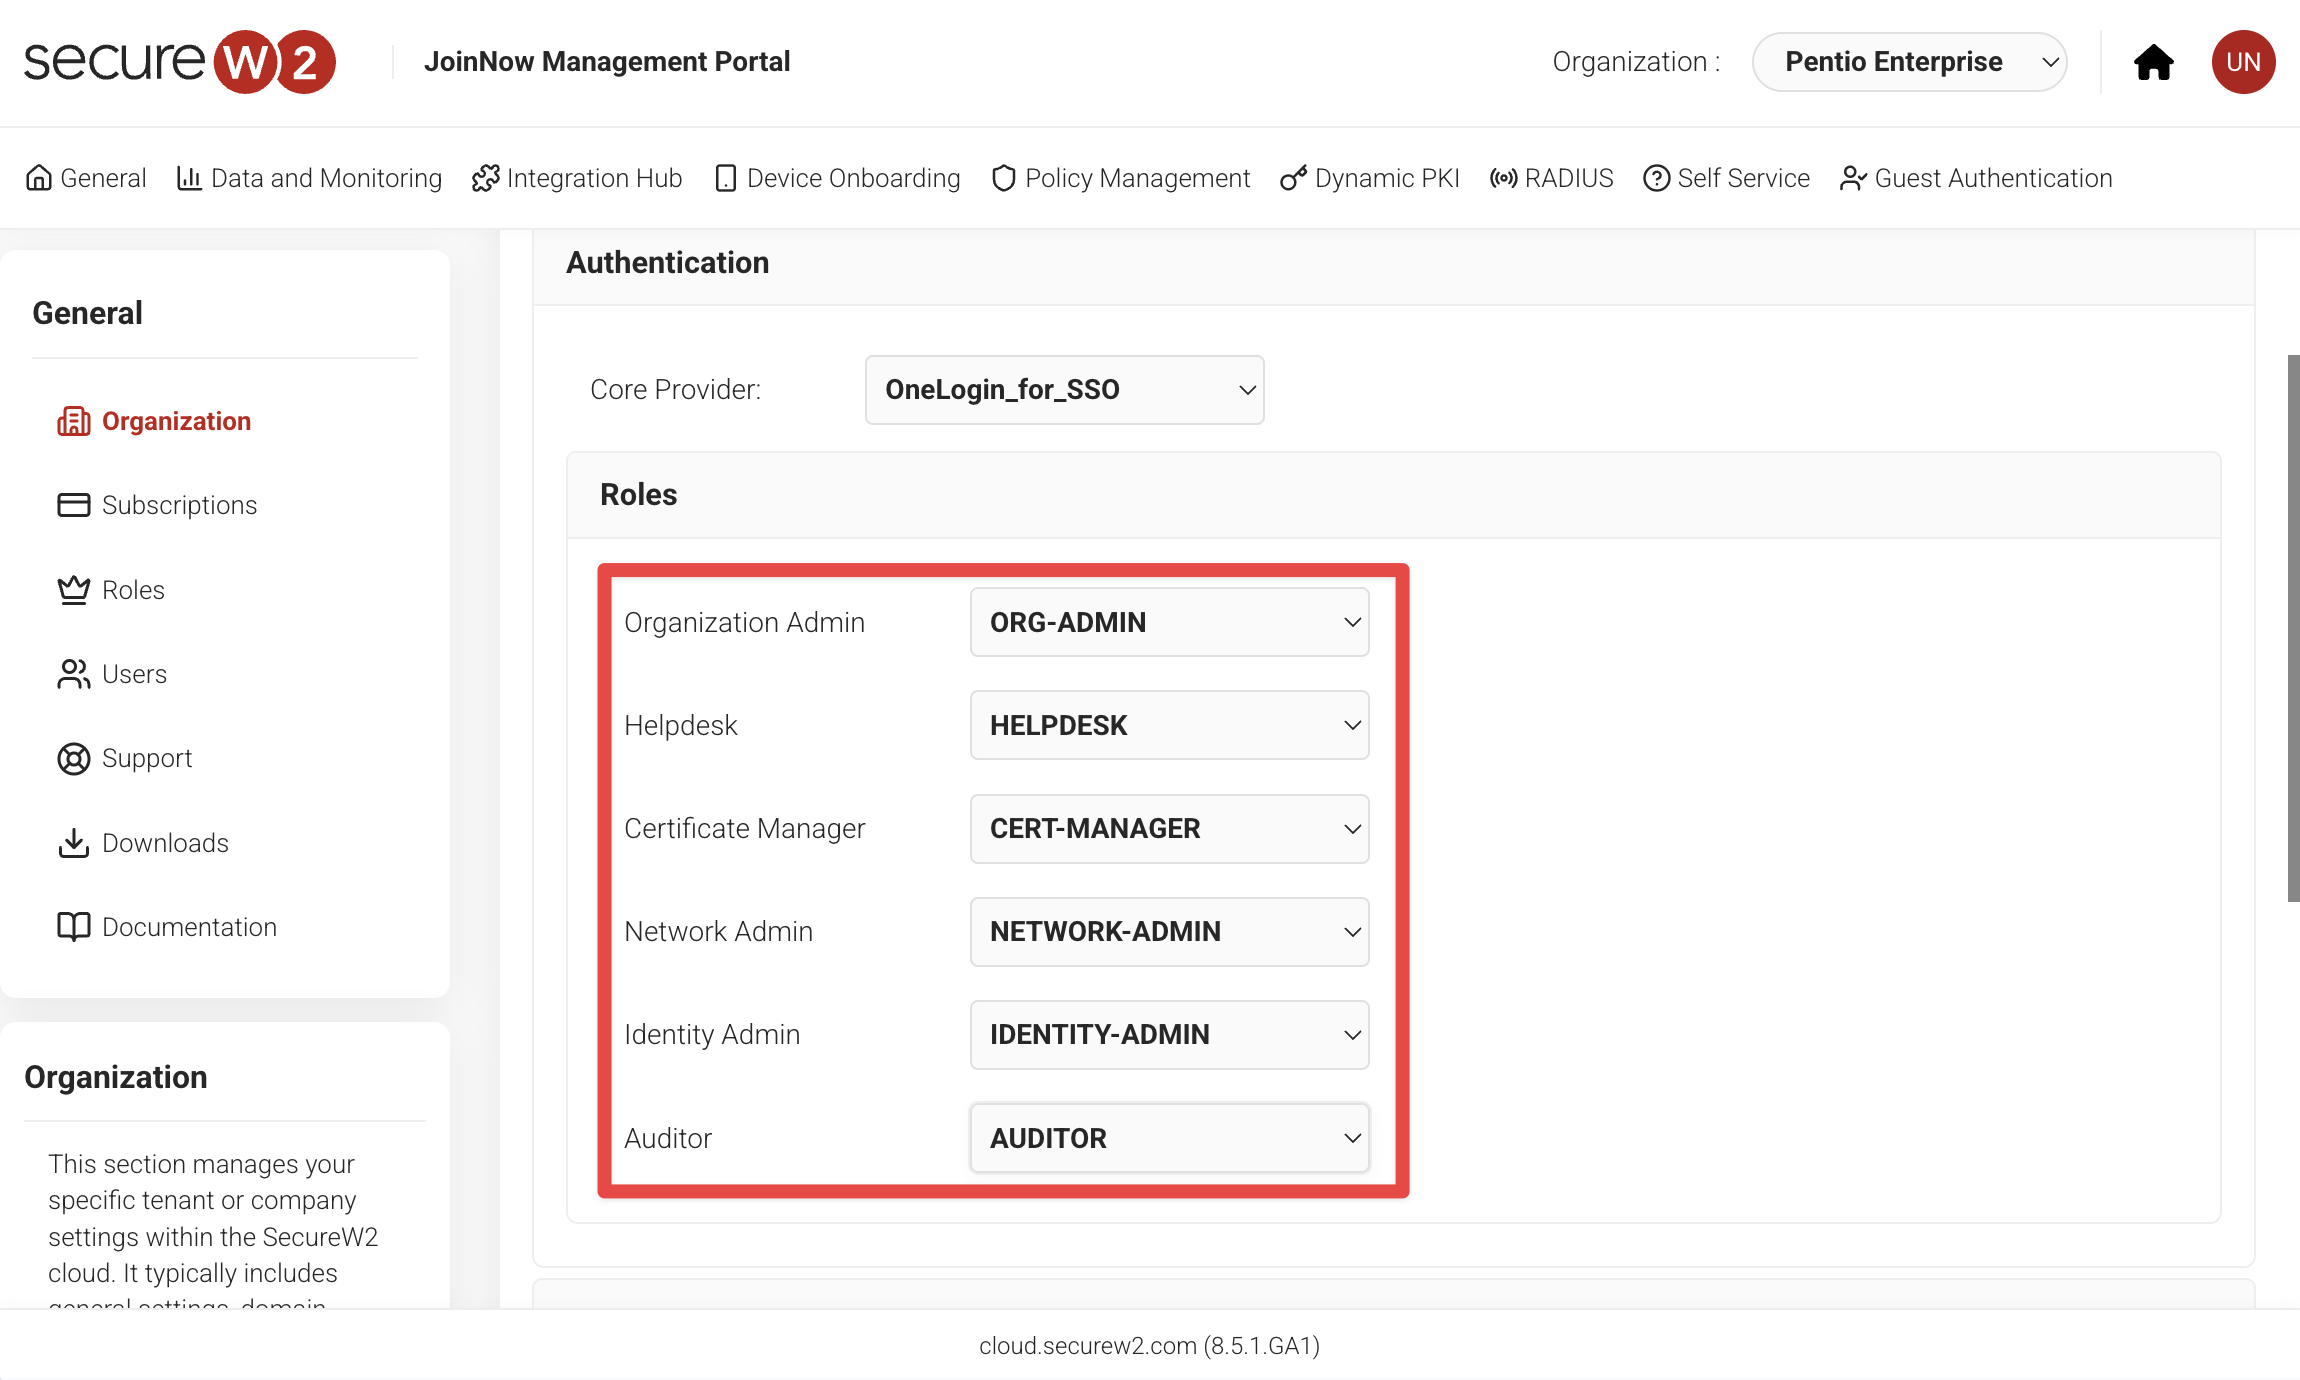The width and height of the screenshot is (2300, 1380).
Task: Click the sidebar 'General' heading
Action: click(88, 313)
